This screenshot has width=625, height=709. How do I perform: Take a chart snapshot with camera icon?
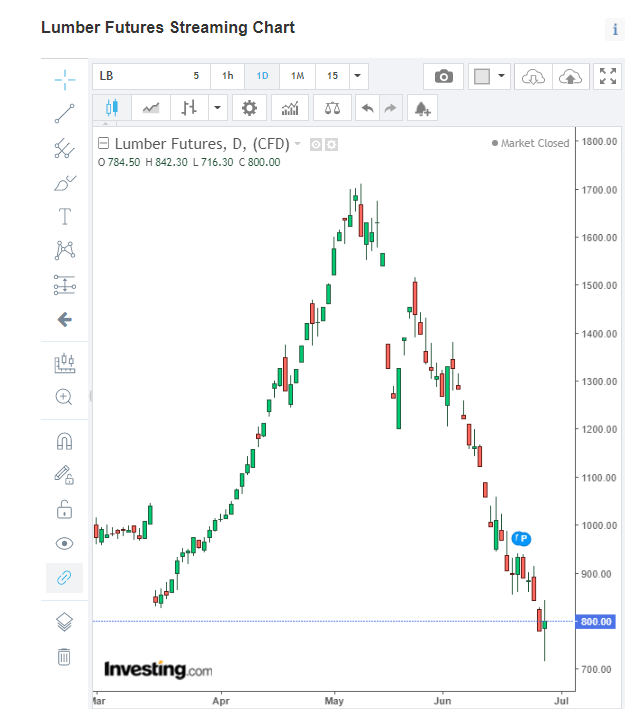pyautogui.click(x=444, y=76)
